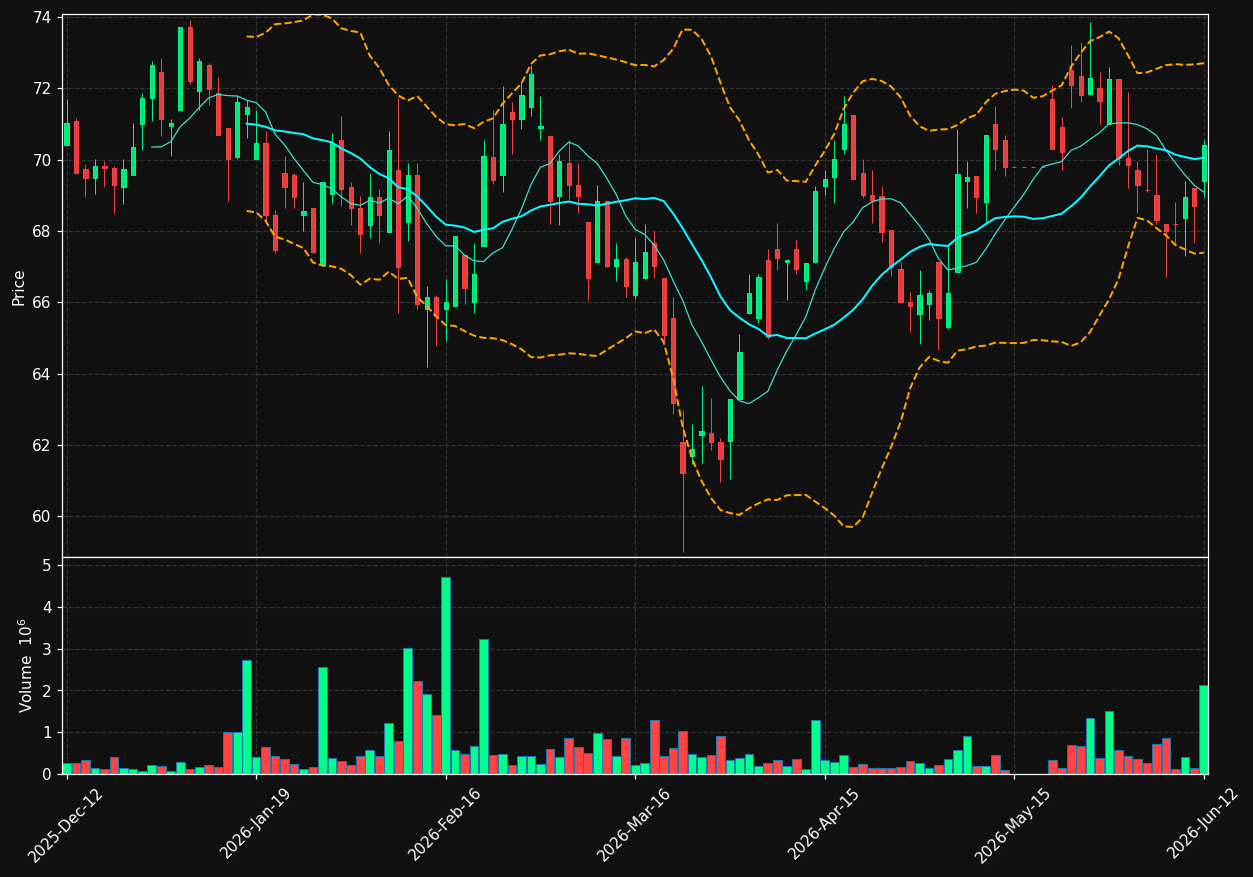The width and height of the screenshot is (1253, 877).
Task: Click the 64 price axis tick label
Action: point(44,375)
